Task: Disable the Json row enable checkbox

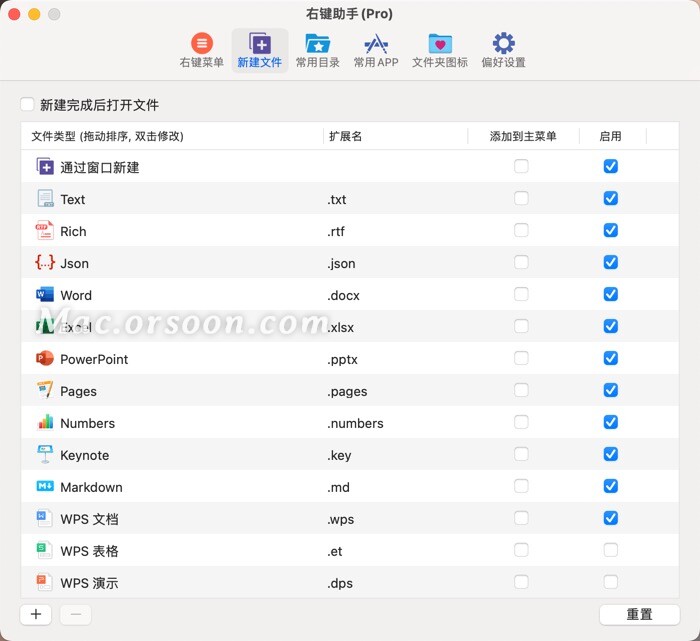Action: tap(611, 262)
